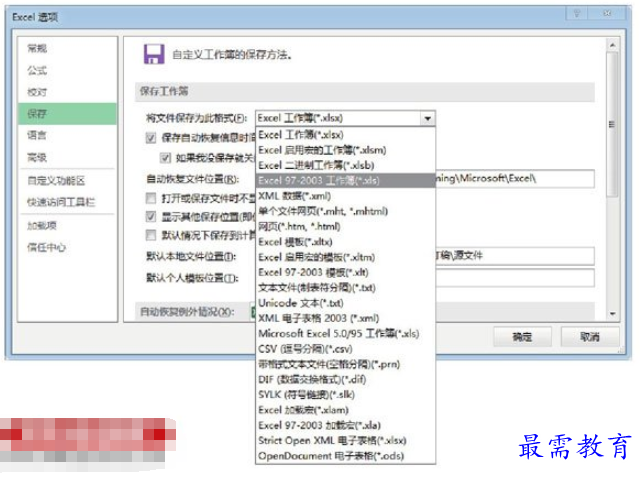Toggle 如果我没保存就关闭 checkbox
Viewport: 640px width, 478px height.
point(165,158)
